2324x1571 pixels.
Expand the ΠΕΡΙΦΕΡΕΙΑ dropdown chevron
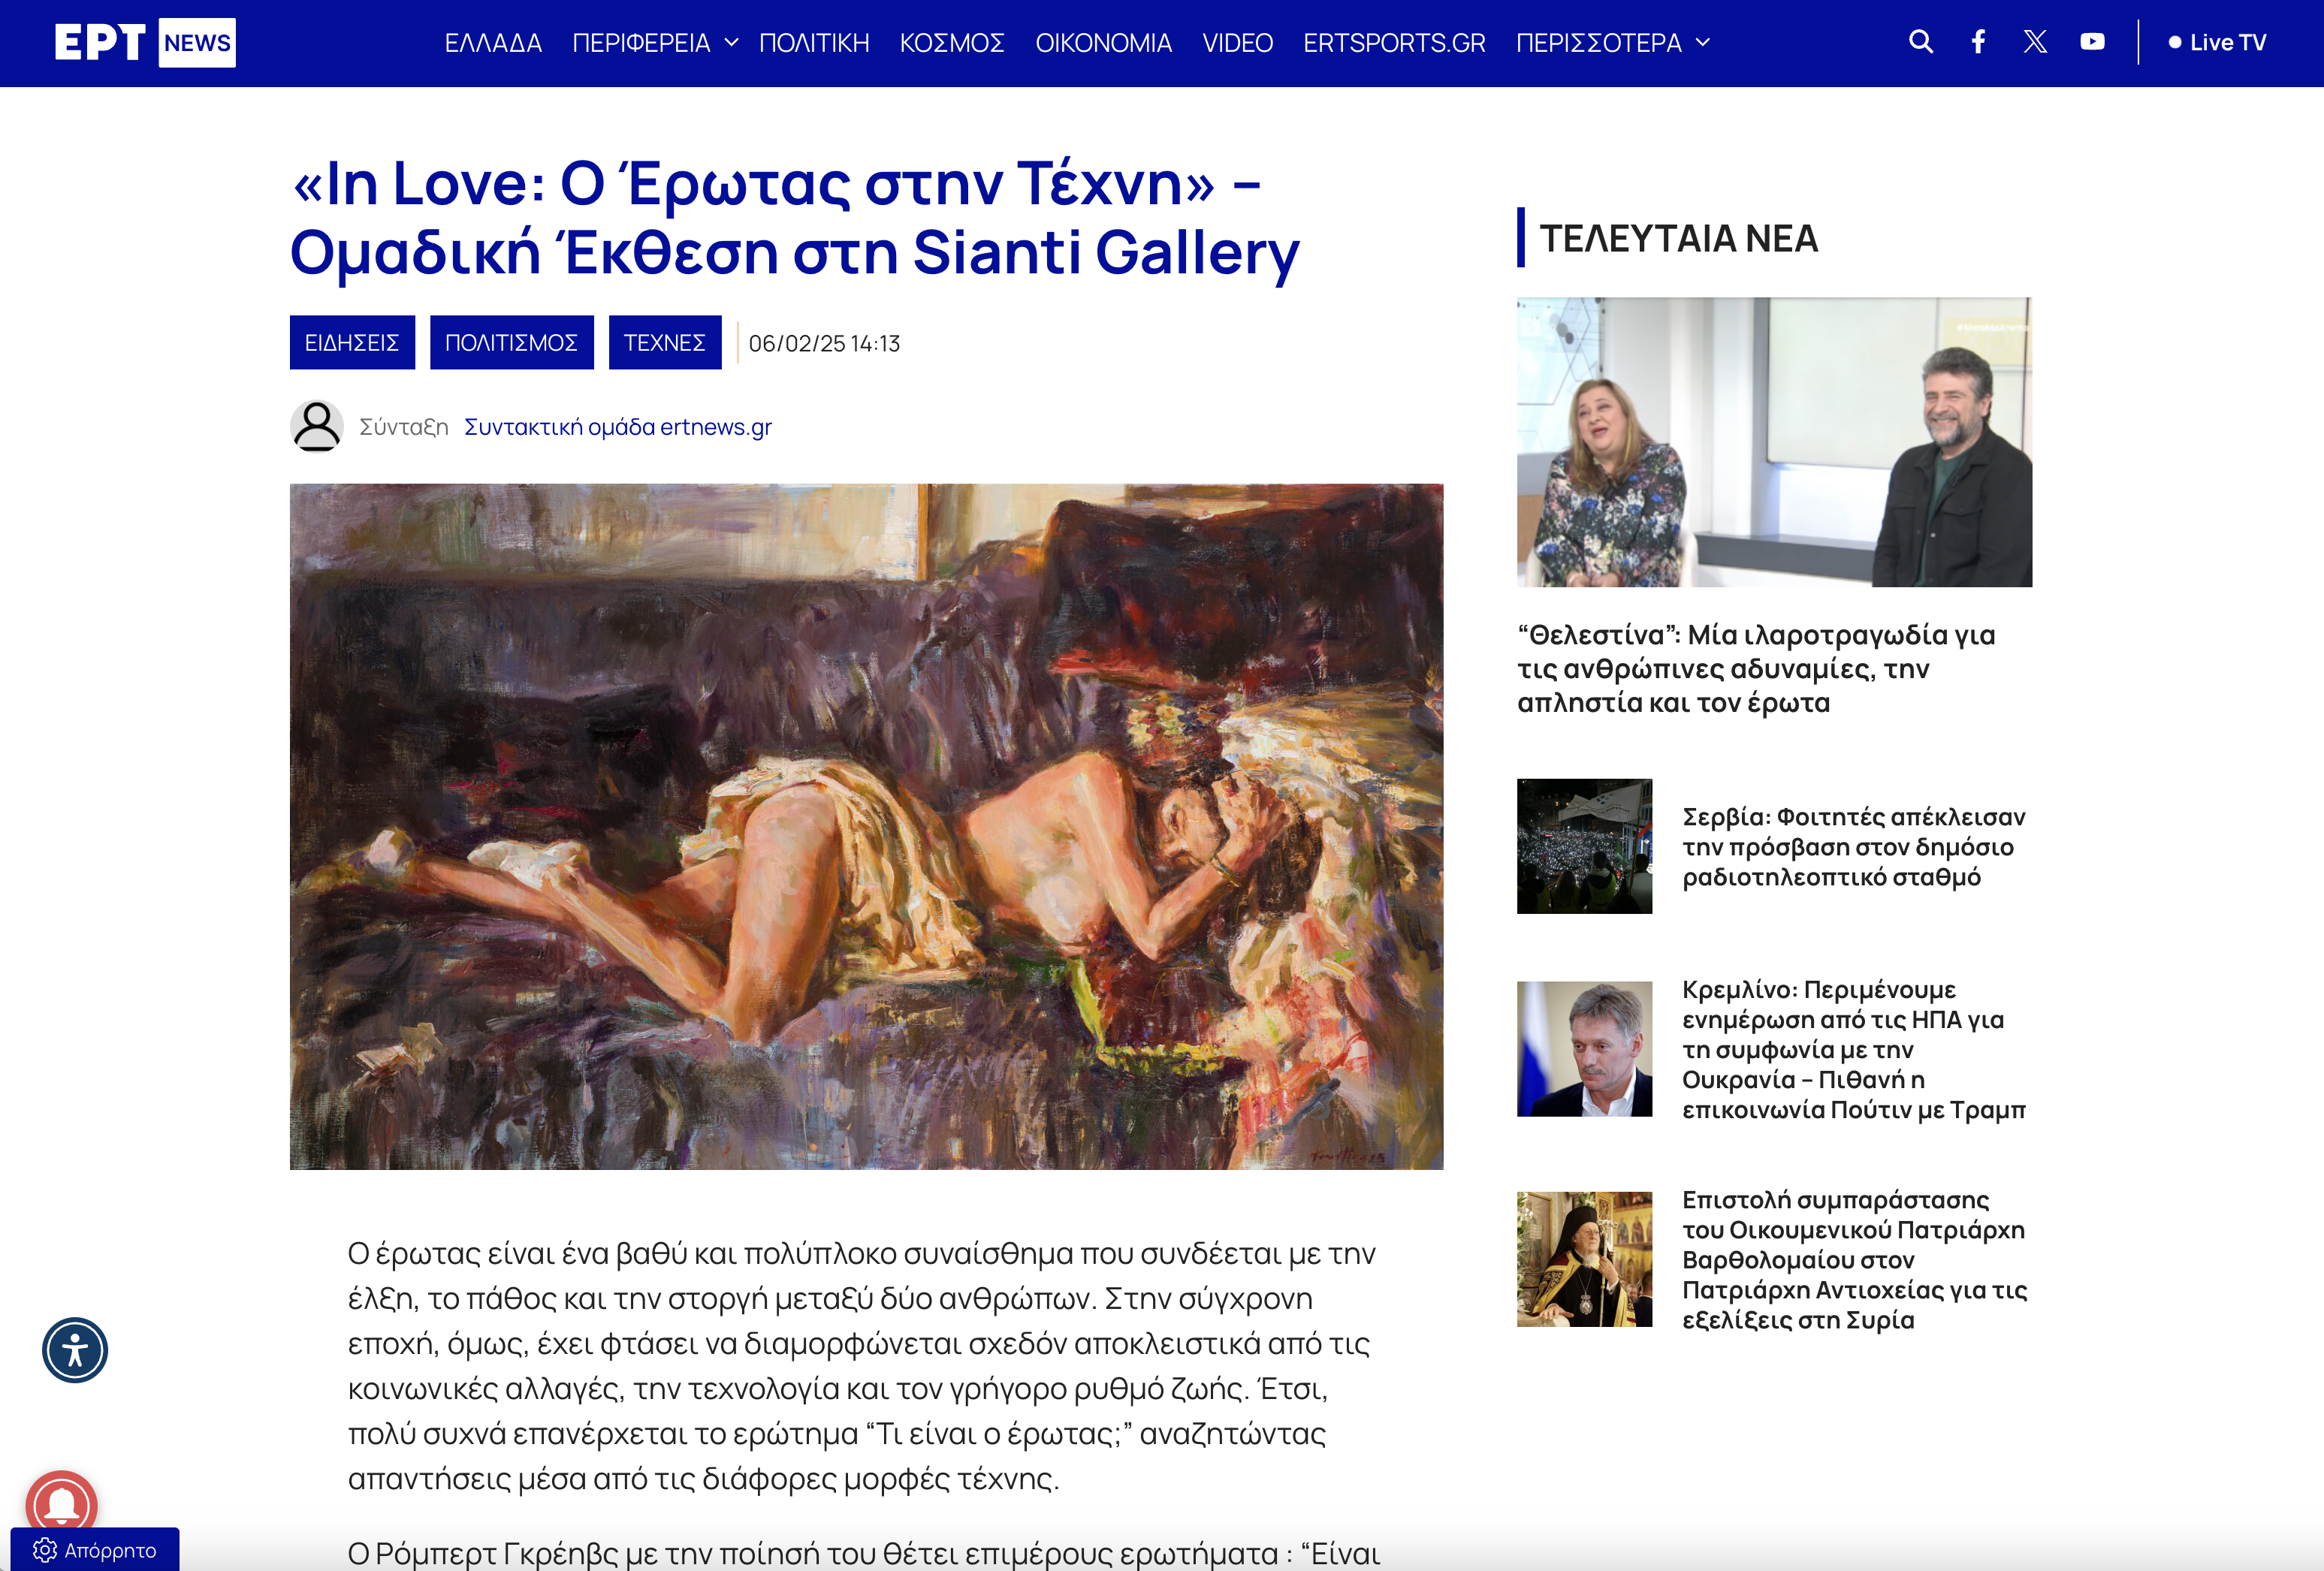click(731, 42)
